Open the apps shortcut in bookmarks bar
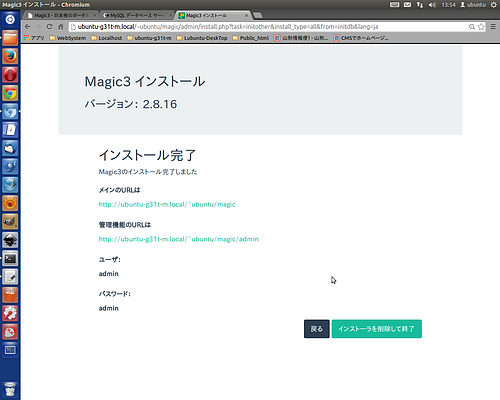Image resolution: width=500 pixels, height=400 pixels. click(x=34, y=38)
